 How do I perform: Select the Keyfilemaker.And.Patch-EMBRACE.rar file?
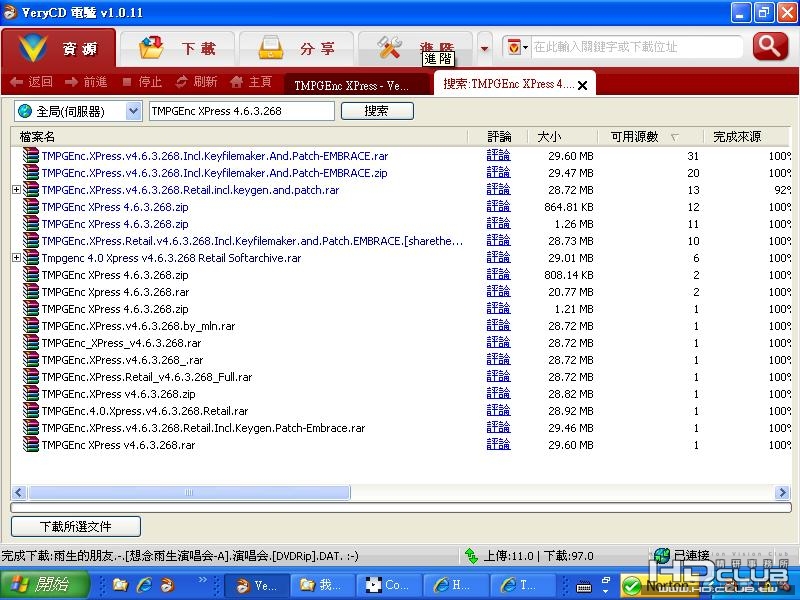click(215, 156)
